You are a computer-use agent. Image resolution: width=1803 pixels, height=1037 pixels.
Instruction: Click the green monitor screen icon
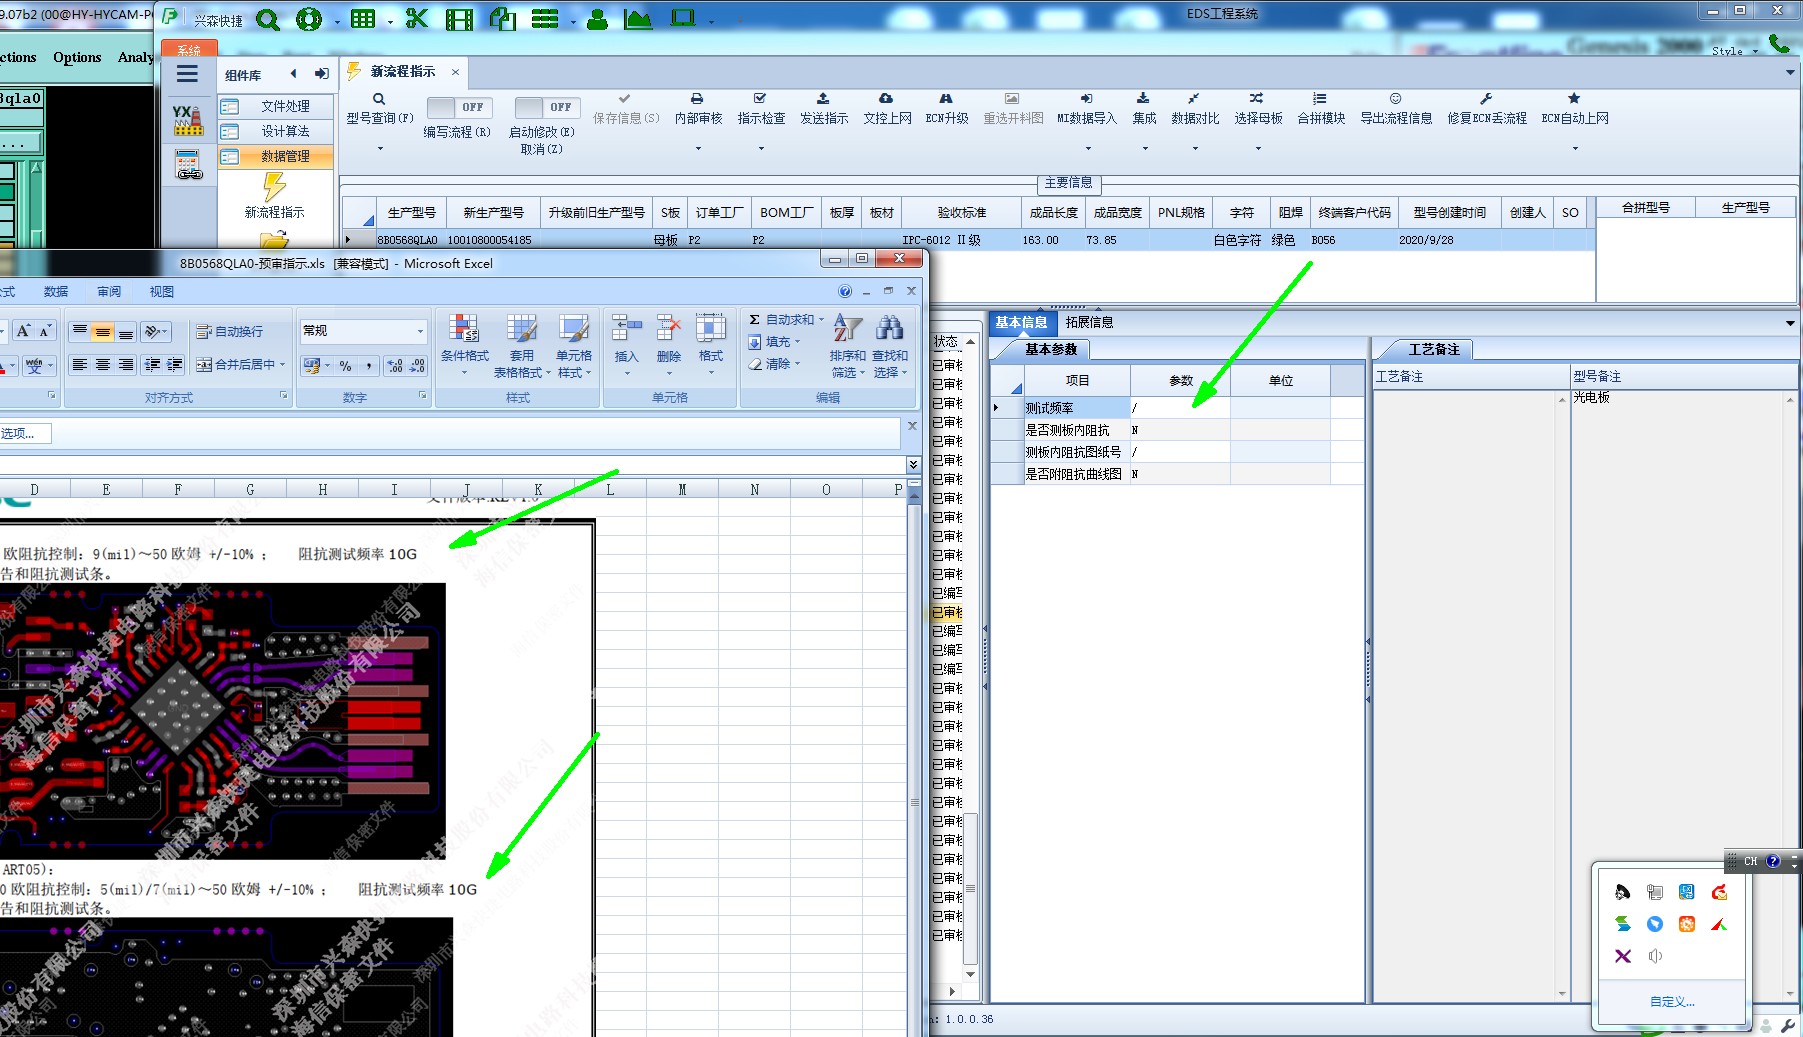click(x=683, y=18)
